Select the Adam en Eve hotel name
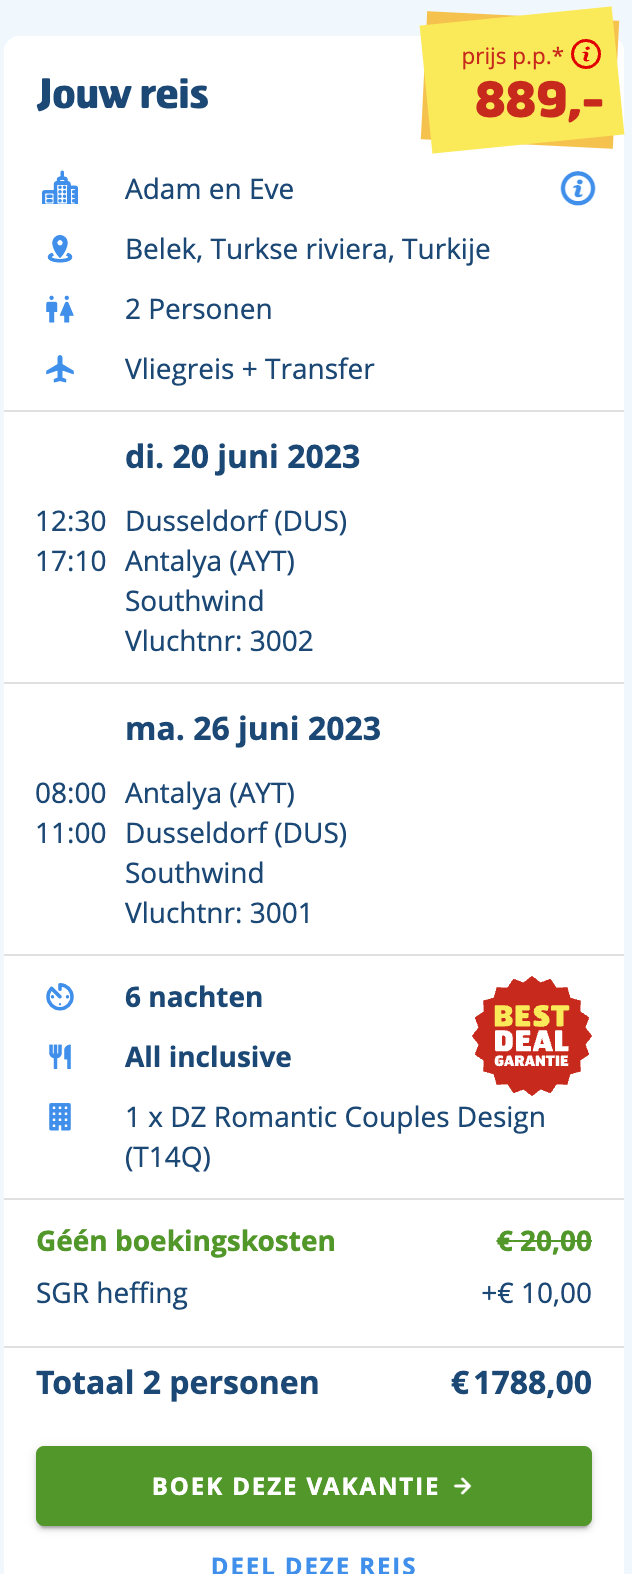Screen dimensions: 632x1574 209,189
